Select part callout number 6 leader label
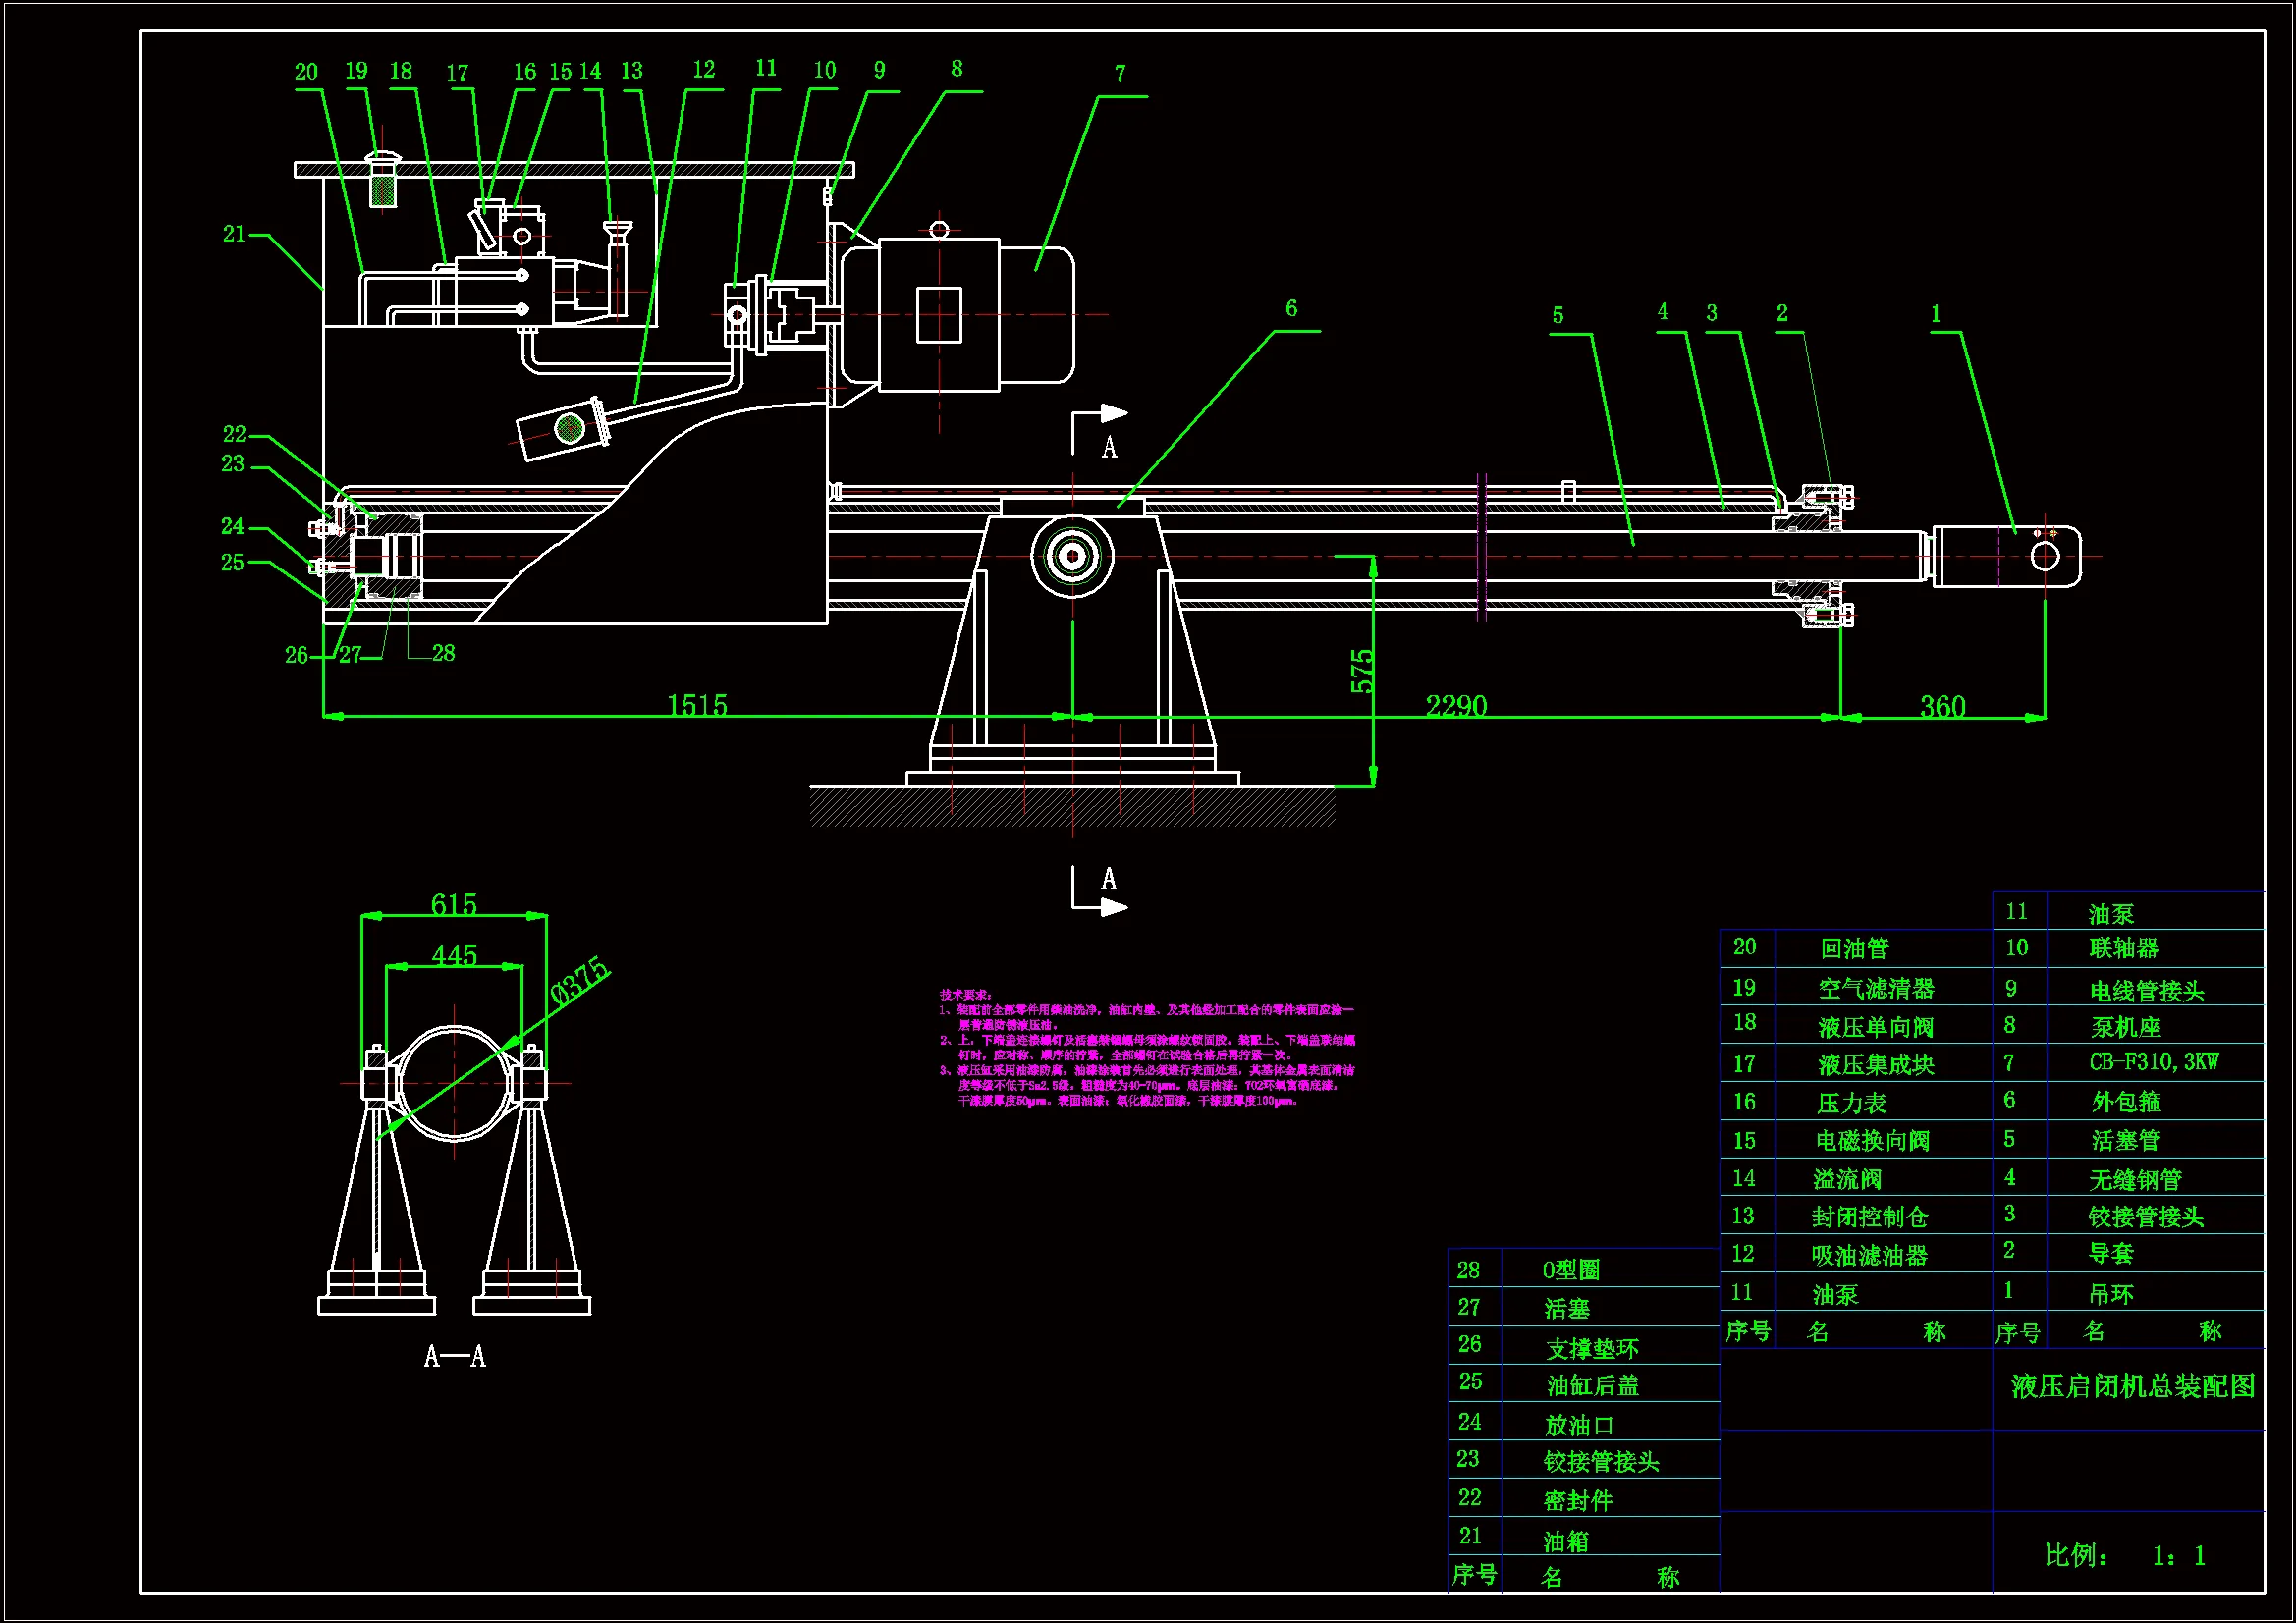Screen dimensions: 2296x1623 (1291, 308)
